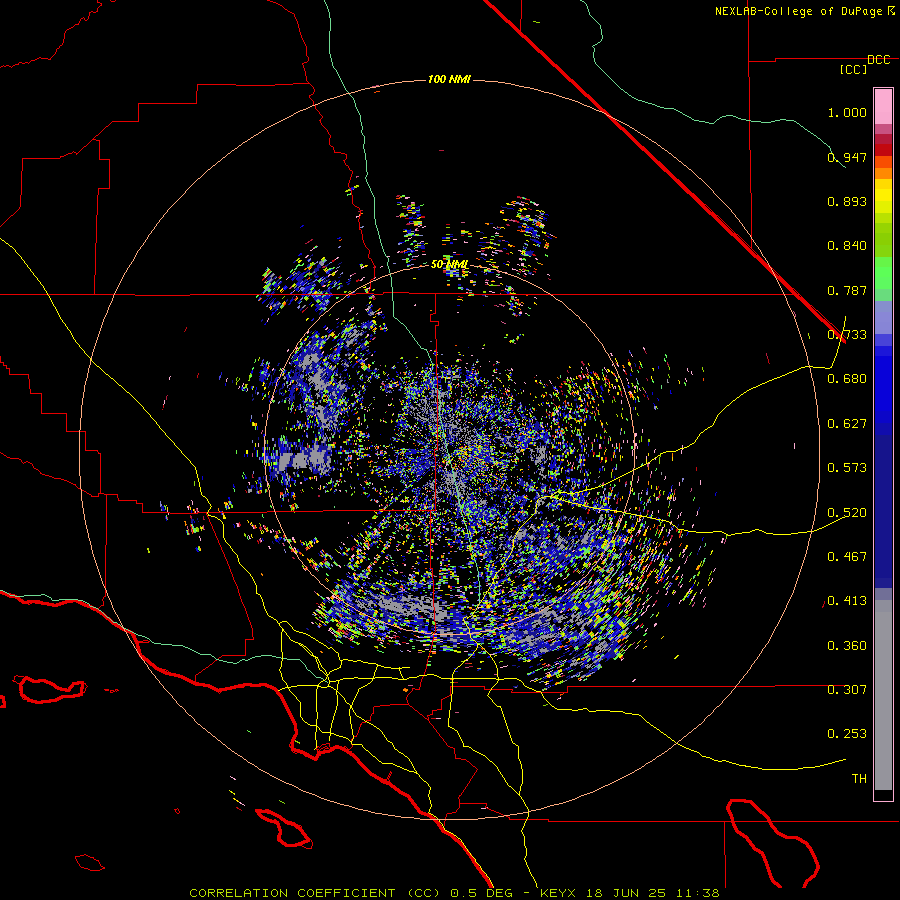Click the KEYX station identifier in caption

(560, 893)
